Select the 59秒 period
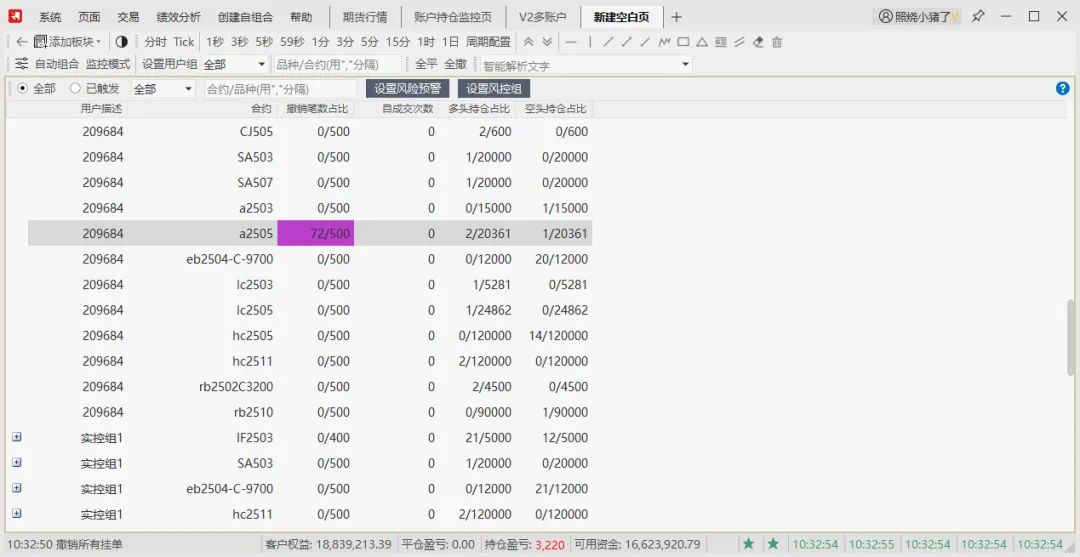The image size is (1080, 557). 292,42
